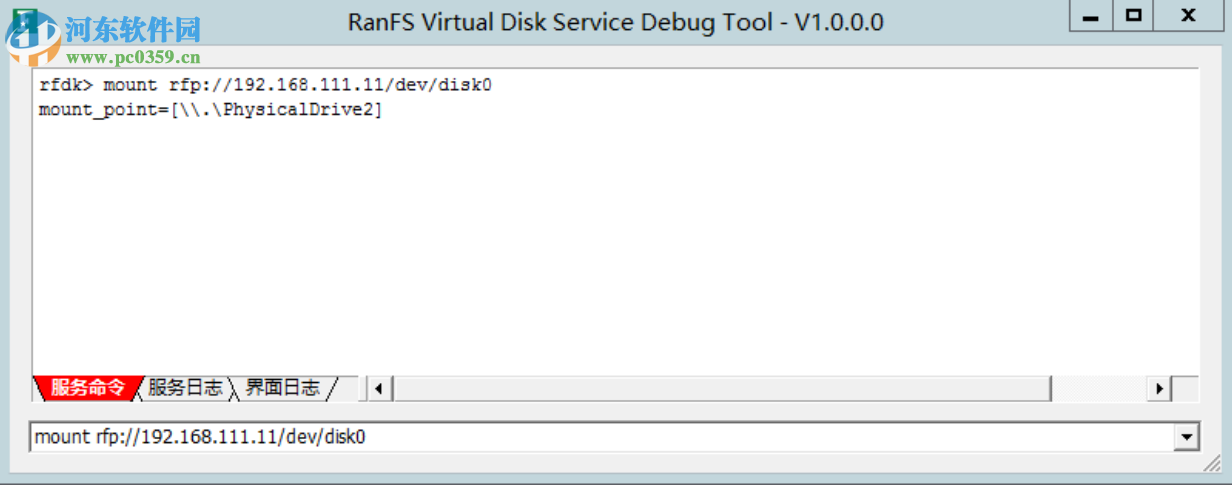
Task: Click the scrollbar track right of the thumb
Action: (x=1098, y=388)
